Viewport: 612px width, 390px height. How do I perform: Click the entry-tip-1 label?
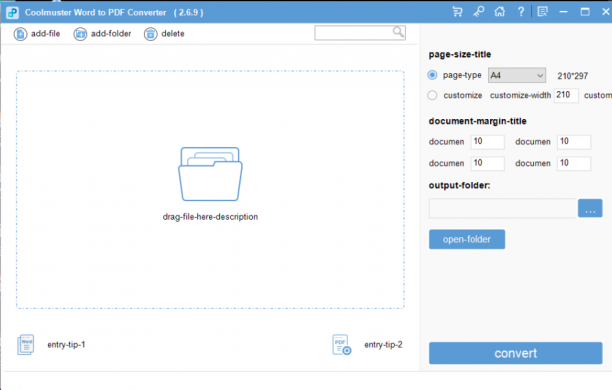point(66,345)
